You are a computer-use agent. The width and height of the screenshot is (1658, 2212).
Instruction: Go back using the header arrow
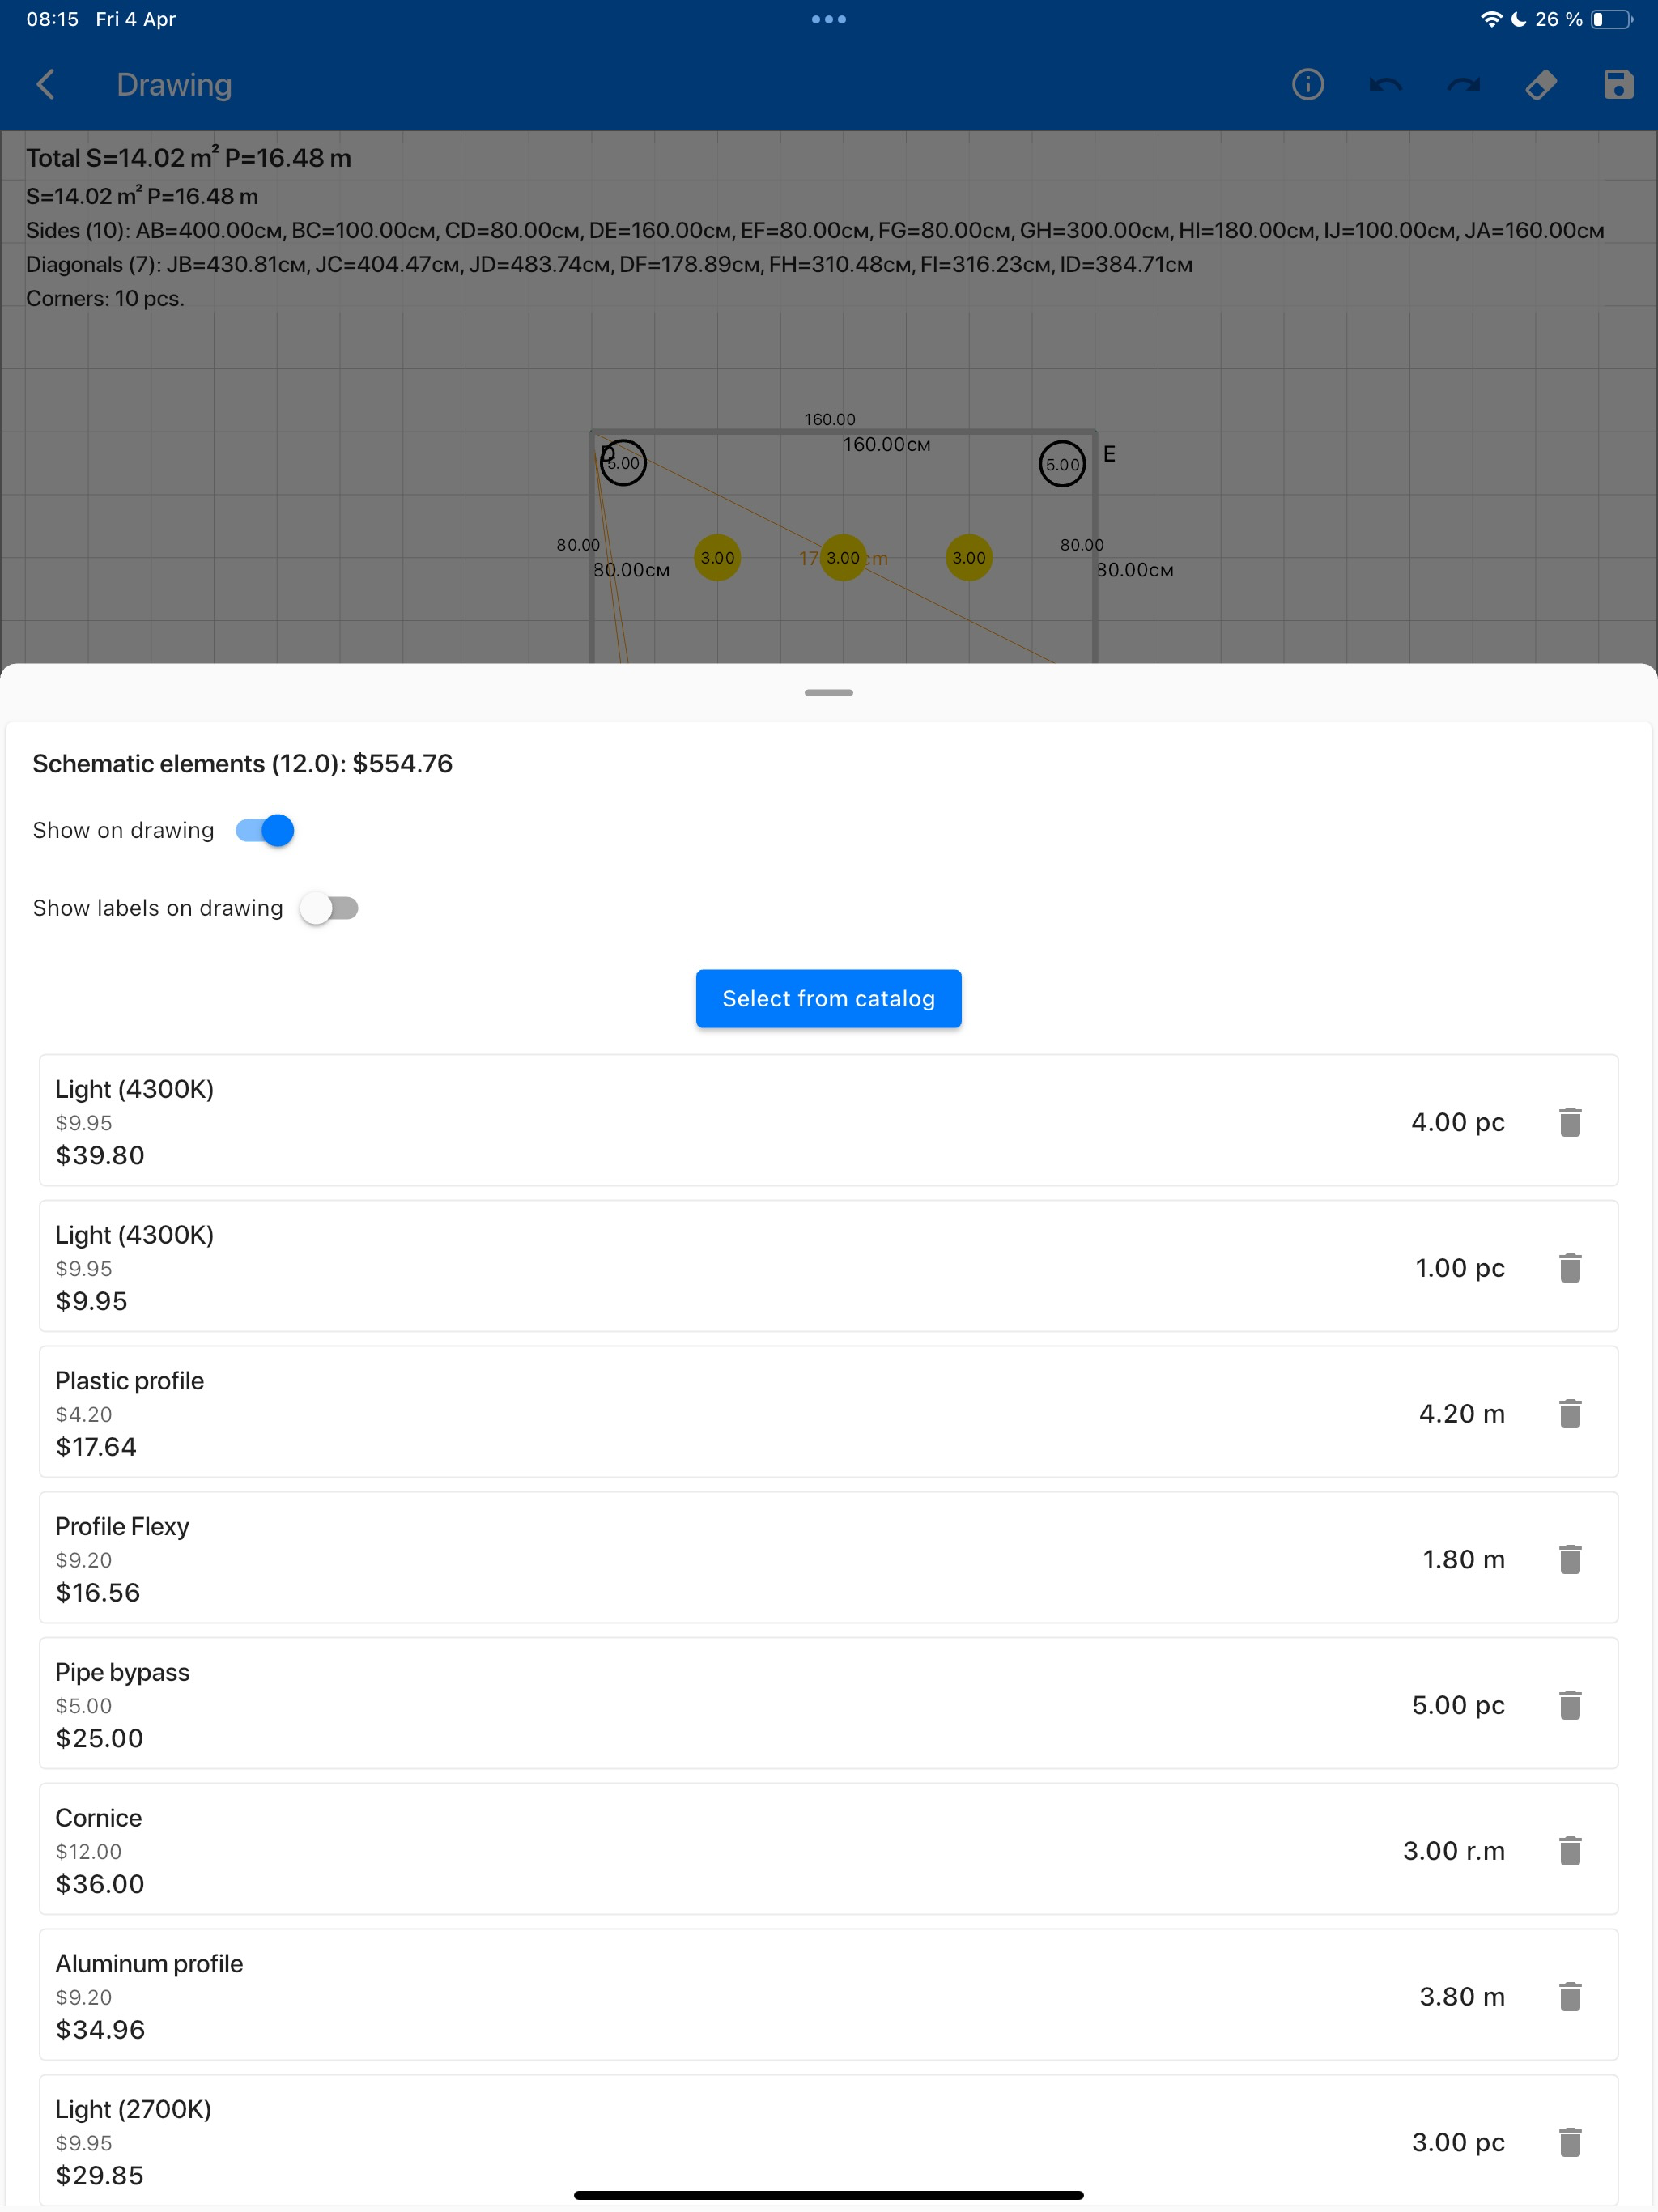click(46, 85)
